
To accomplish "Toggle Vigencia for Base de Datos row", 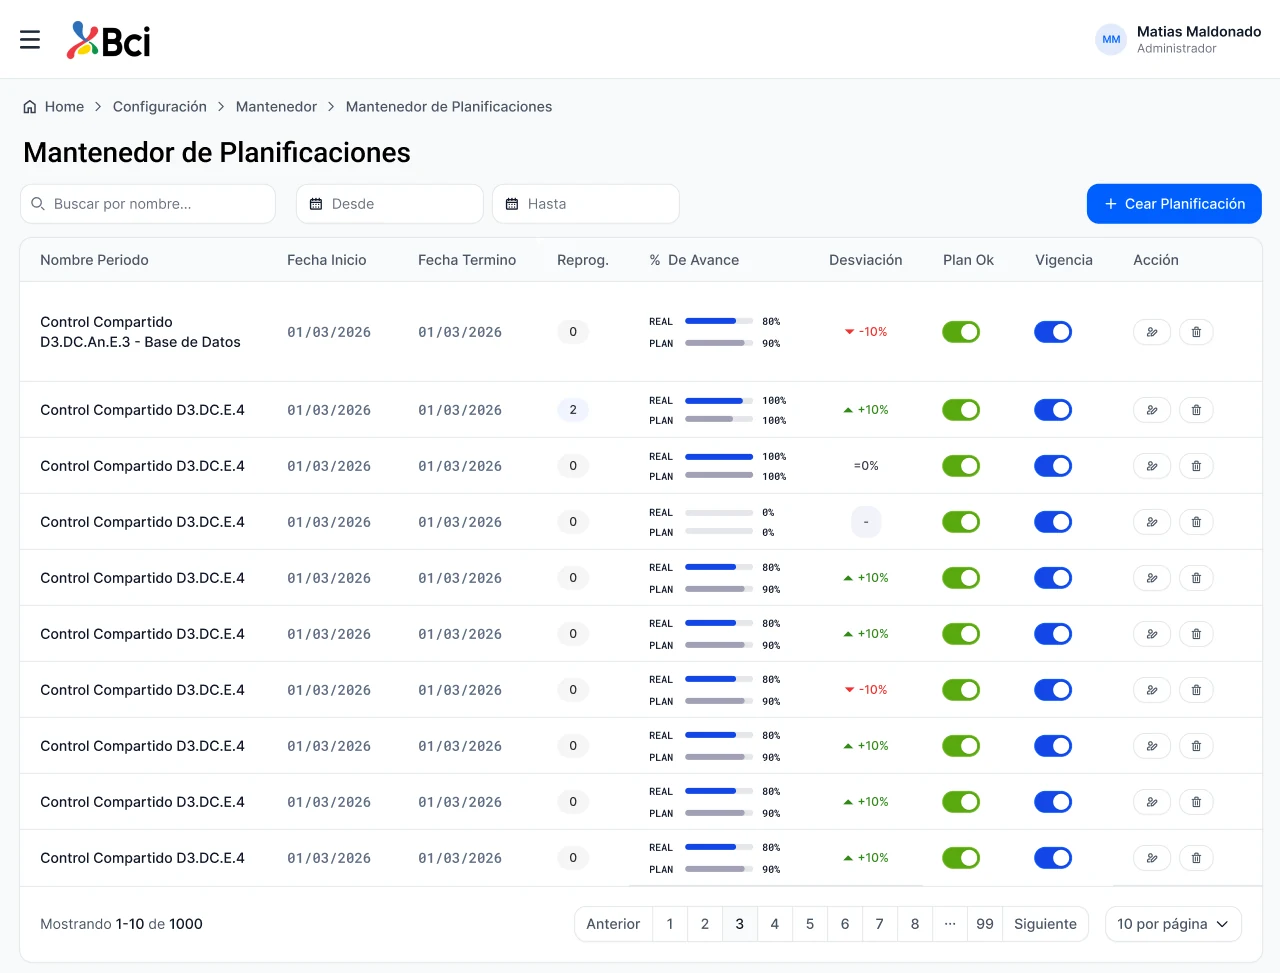I will pos(1053,332).
